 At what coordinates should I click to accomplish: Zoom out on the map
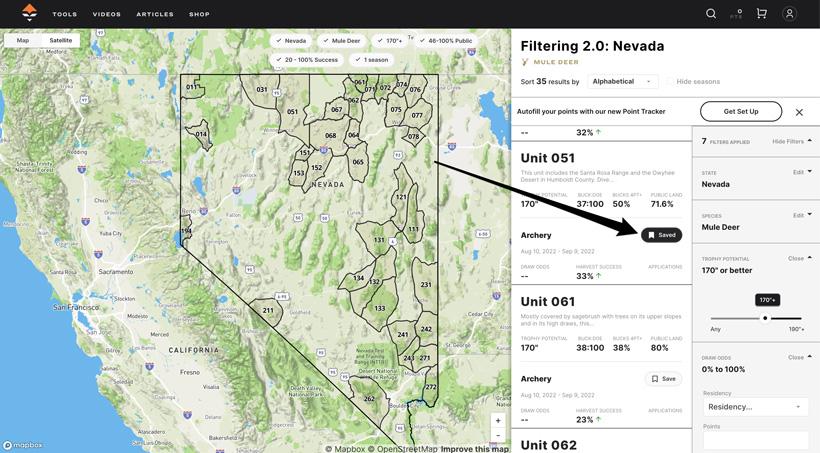coord(498,436)
